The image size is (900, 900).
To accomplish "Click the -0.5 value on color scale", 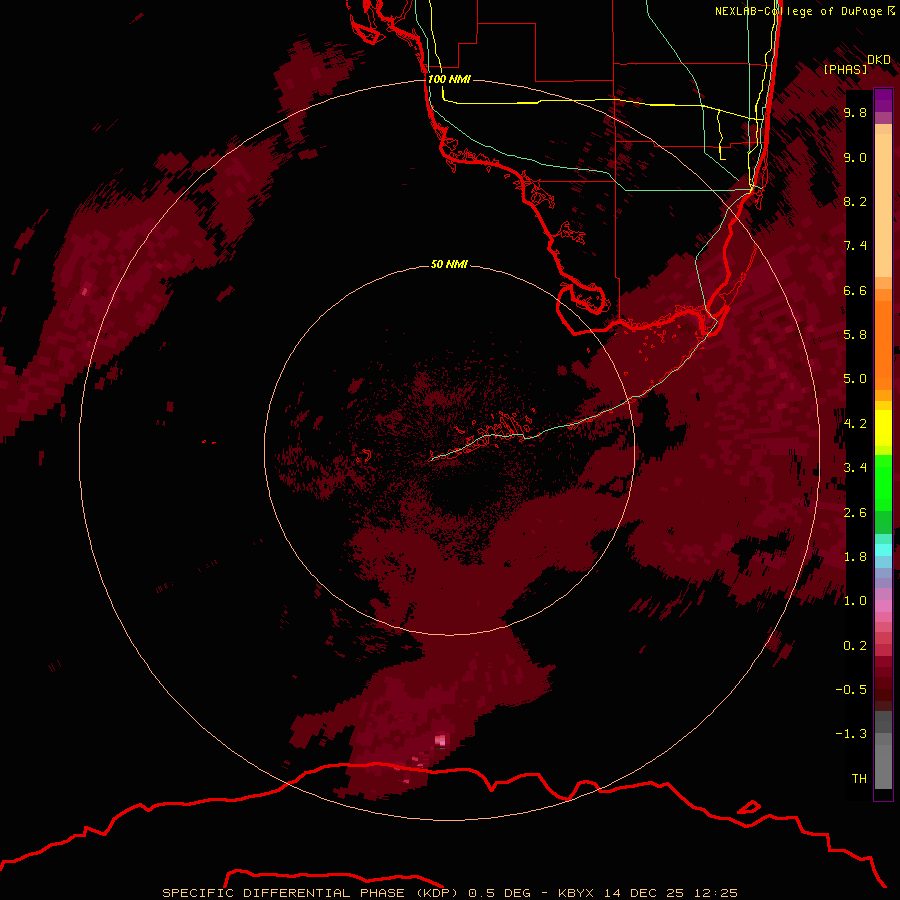I will tap(851, 690).
